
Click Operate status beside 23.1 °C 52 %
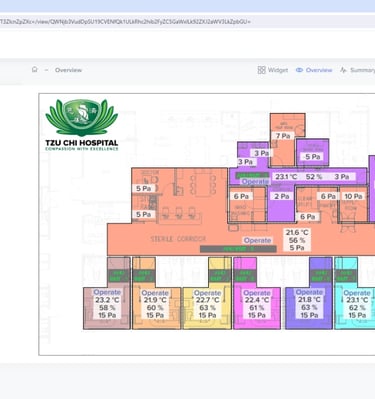coord(255,182)
